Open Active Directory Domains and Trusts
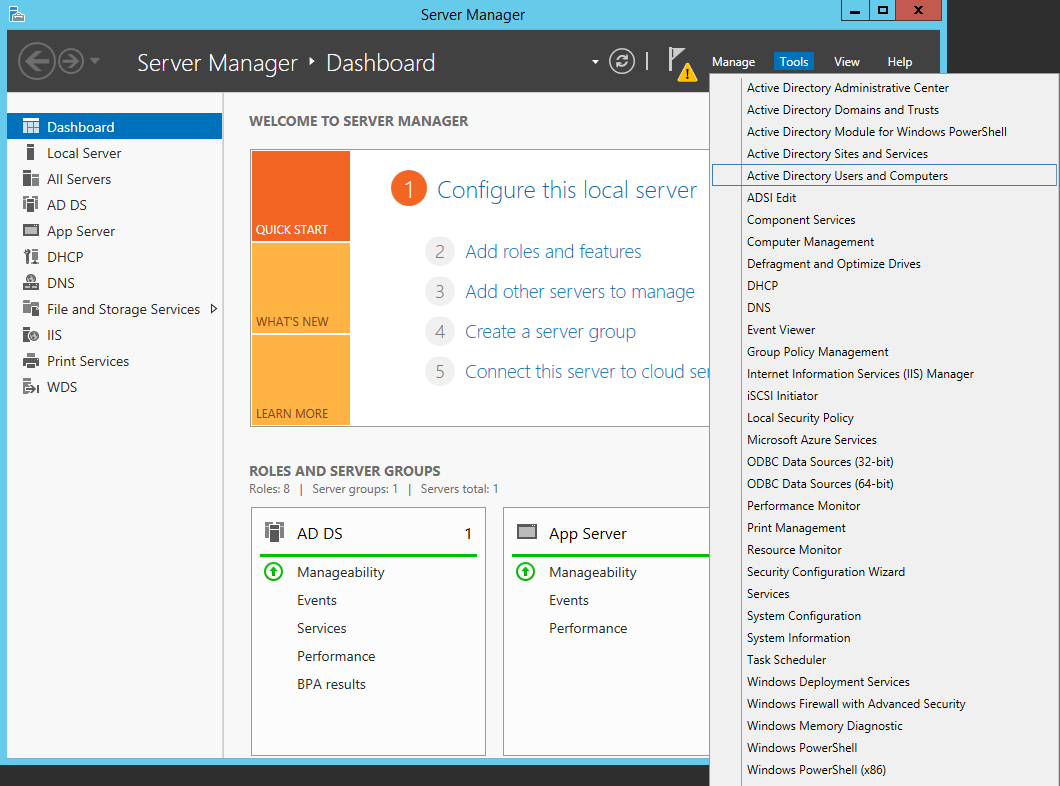 (x=843, y=109)
